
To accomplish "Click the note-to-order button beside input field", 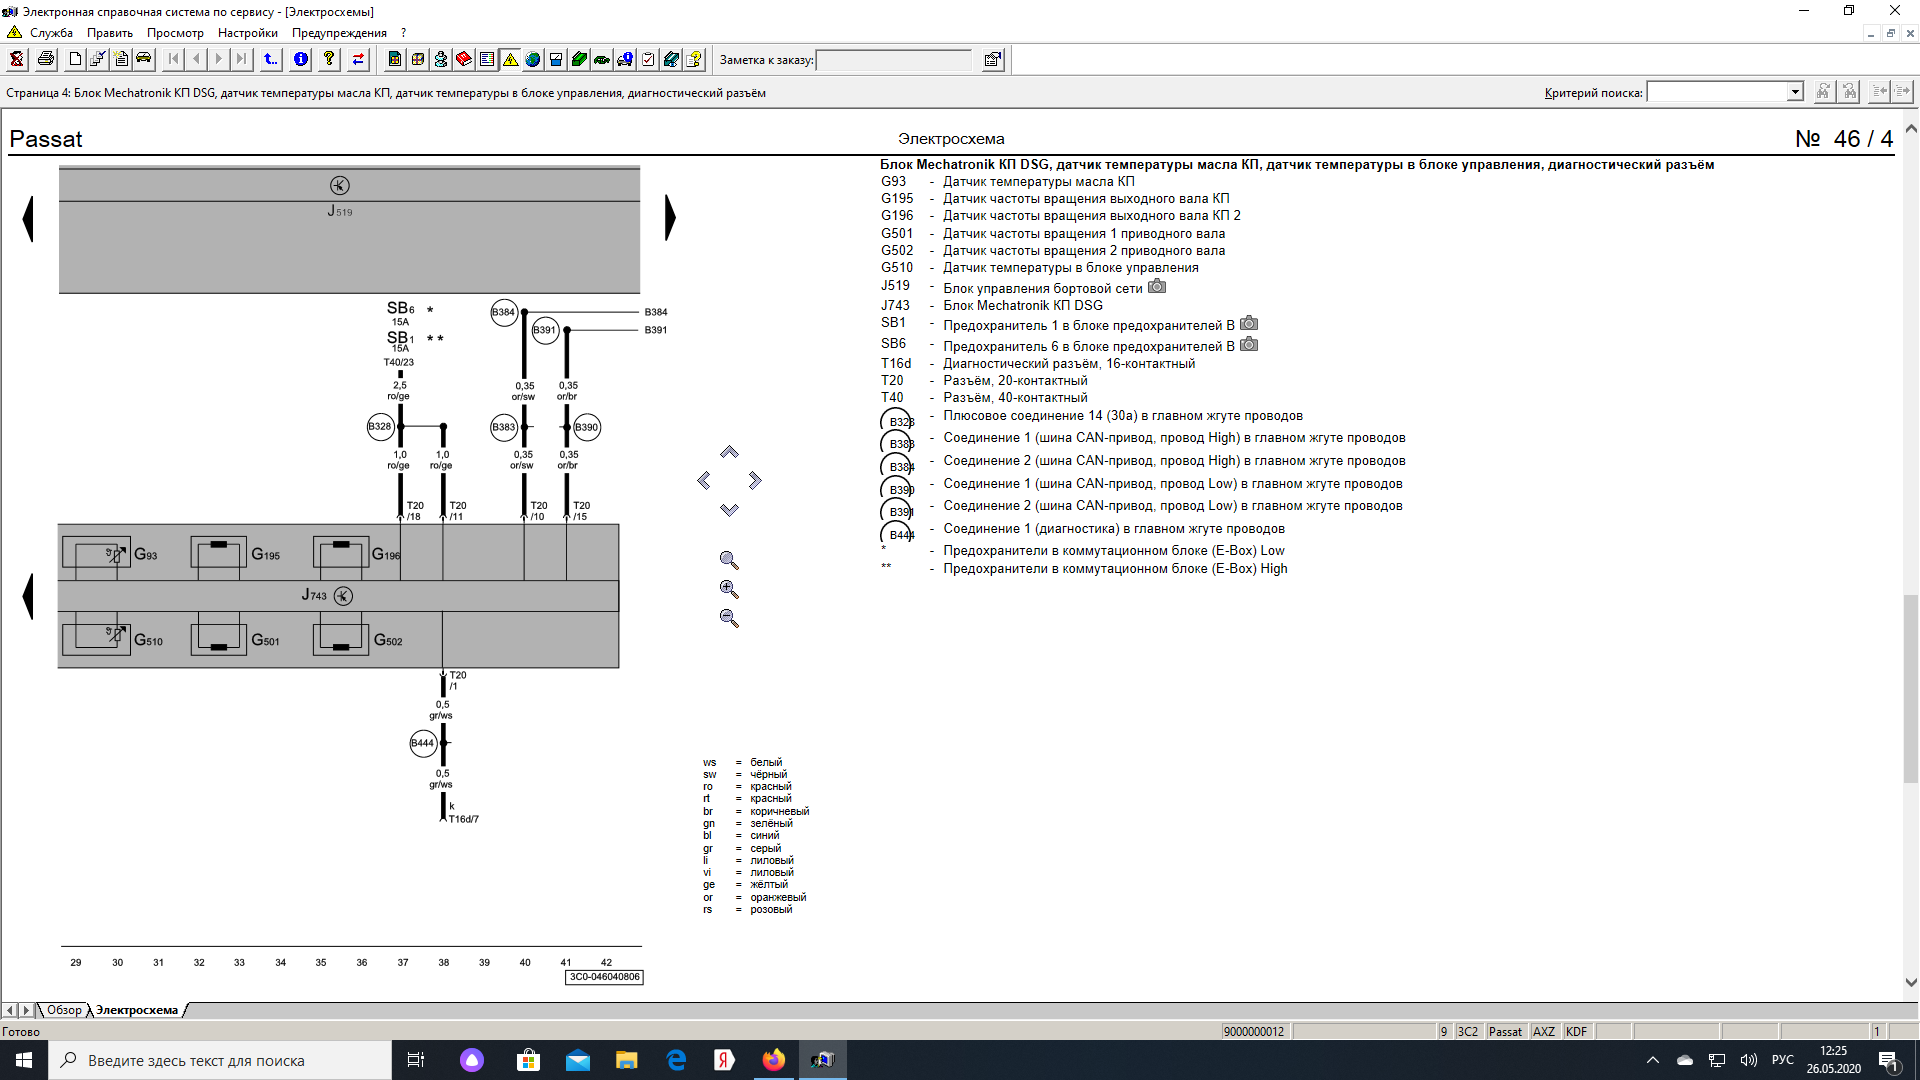I will coord(992,60).
